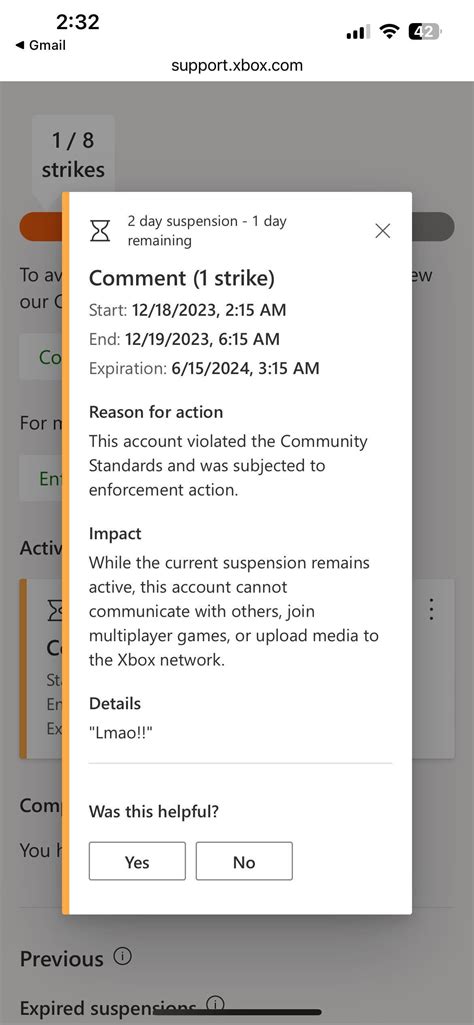474x1025 pixels.
Task: Tap the Wi-Fi status icon
Action: pos(390,31)
